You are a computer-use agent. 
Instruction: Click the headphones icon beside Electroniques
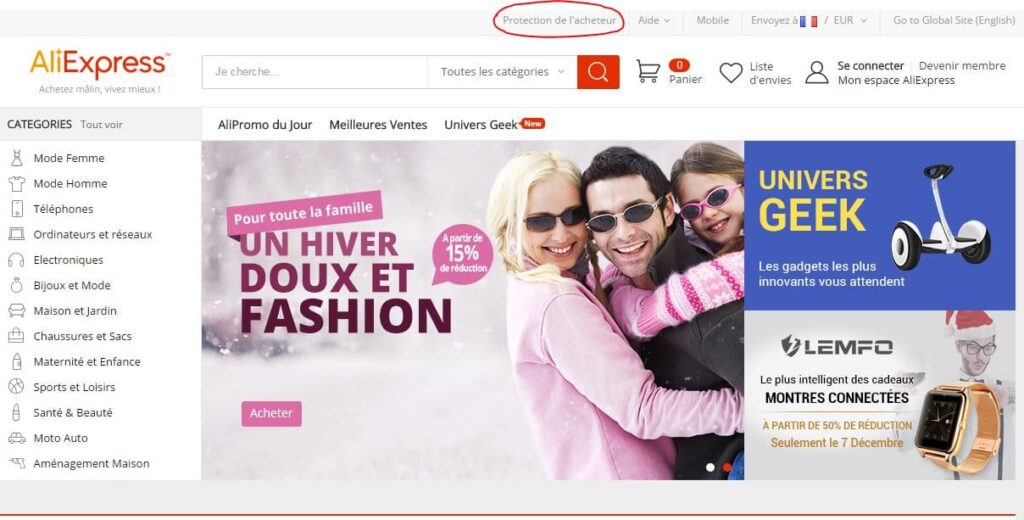[16, 260]
